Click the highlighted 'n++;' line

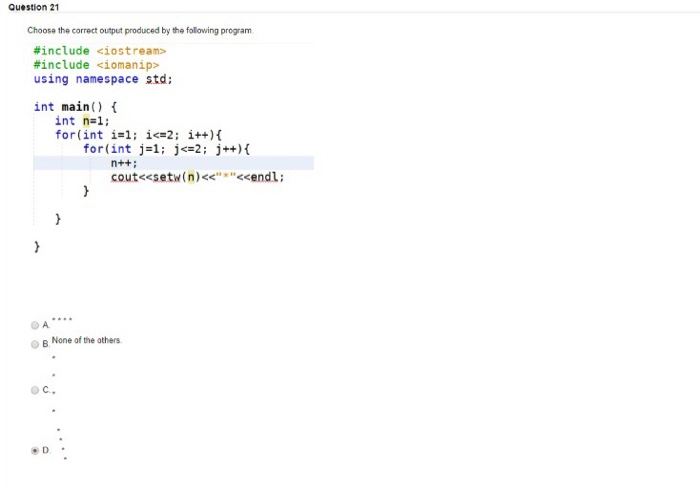pos(174,163)
